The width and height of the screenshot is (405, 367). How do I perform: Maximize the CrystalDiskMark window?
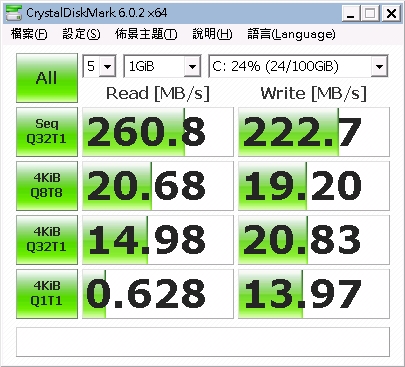click(370, 14)
